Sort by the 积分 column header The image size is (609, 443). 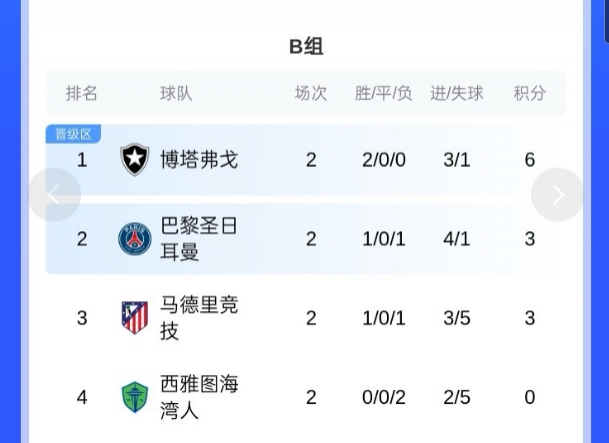tap(530, 93)
